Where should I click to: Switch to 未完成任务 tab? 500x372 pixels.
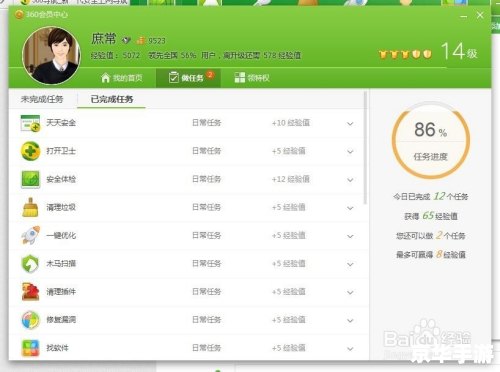point(42,99)
